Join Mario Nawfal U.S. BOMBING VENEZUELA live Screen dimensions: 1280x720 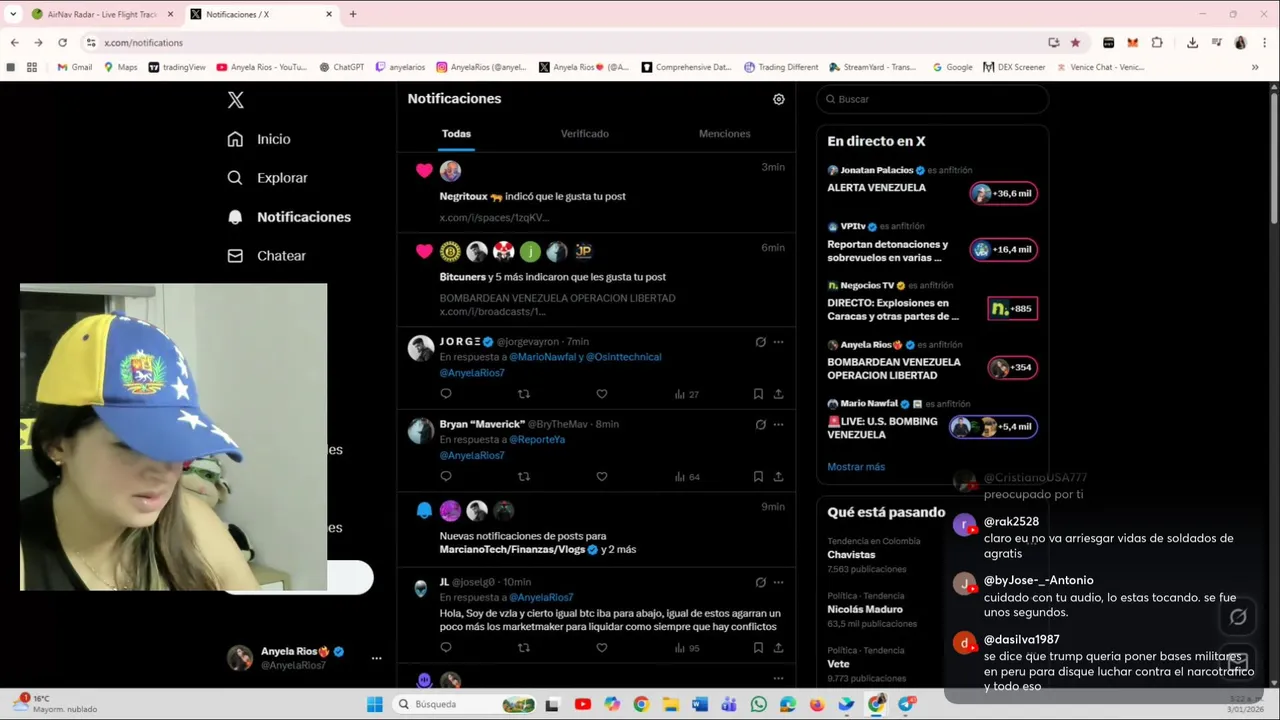pos(993,427)
